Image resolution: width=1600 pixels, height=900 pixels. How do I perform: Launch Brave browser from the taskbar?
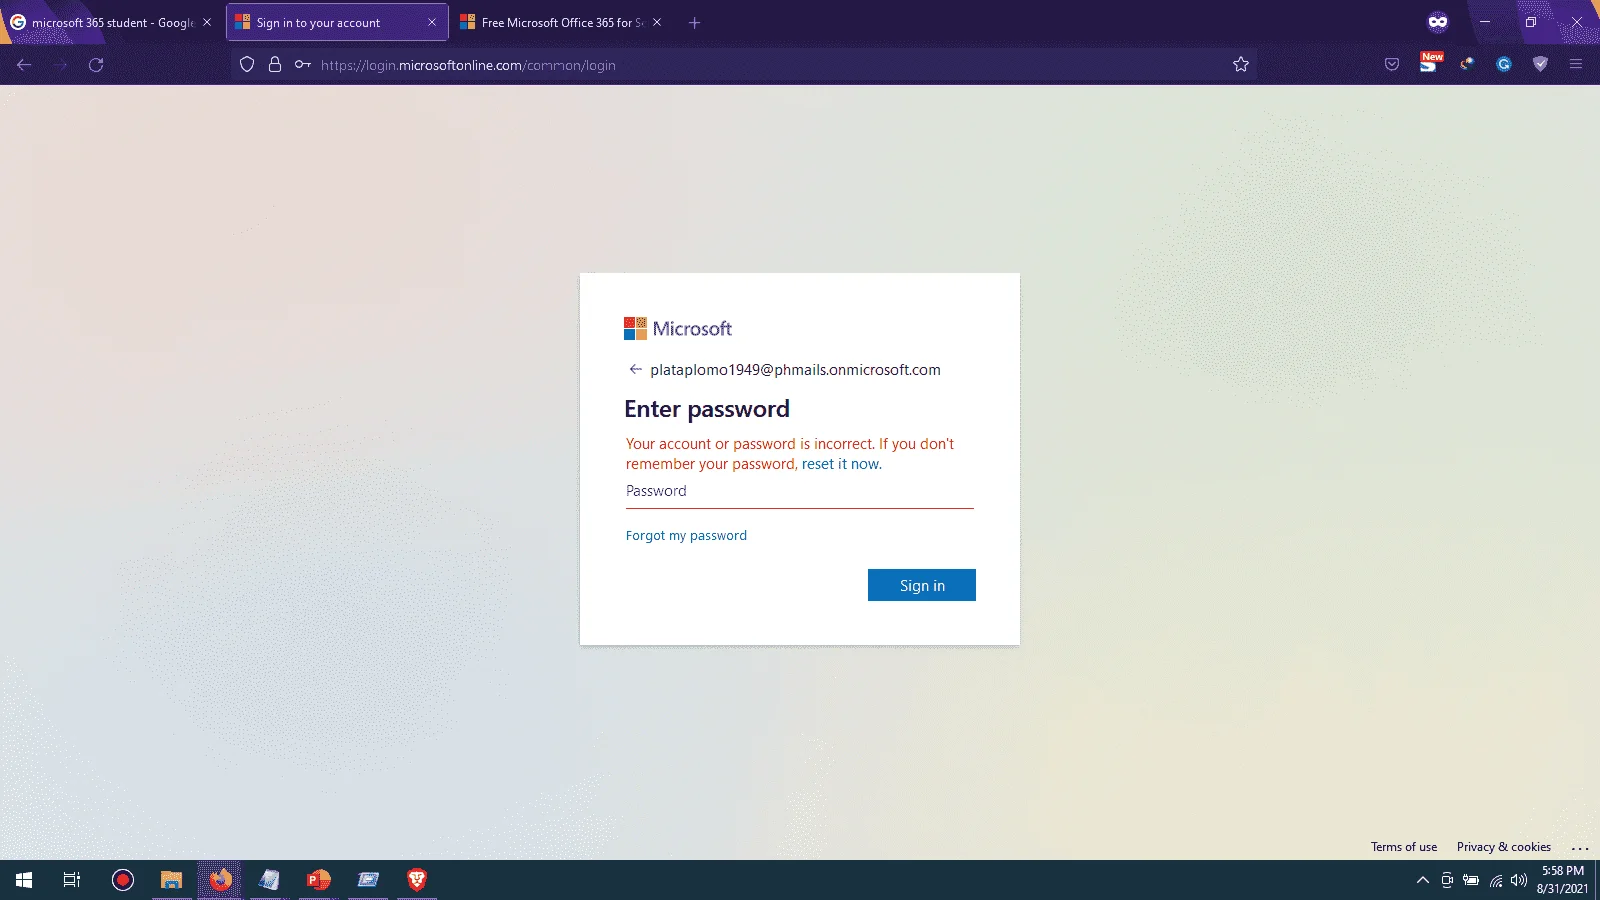pos(417,880)
